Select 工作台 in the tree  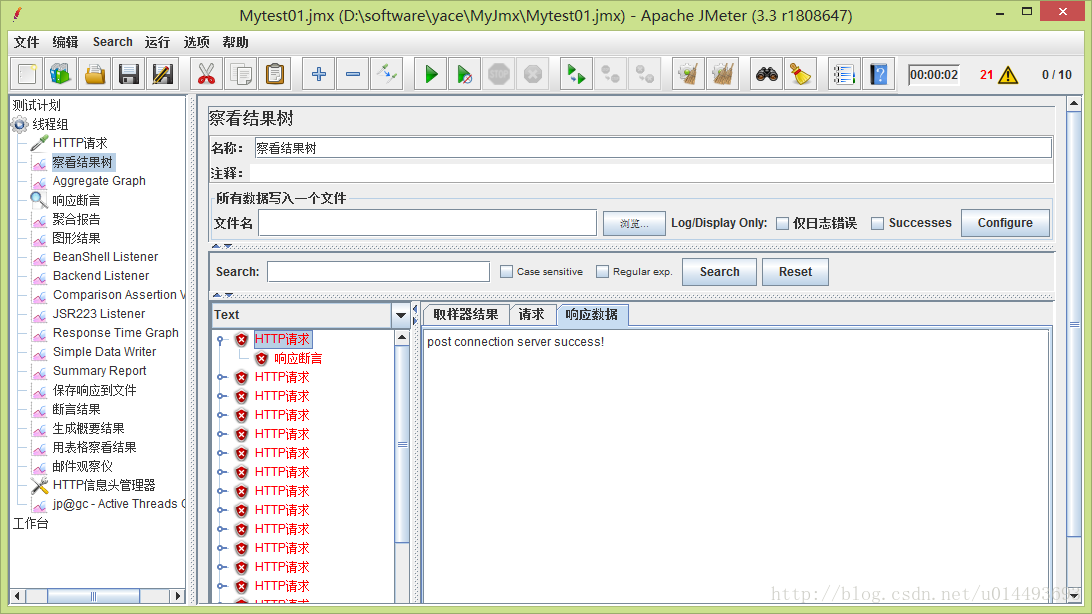(x=31, y=524)
